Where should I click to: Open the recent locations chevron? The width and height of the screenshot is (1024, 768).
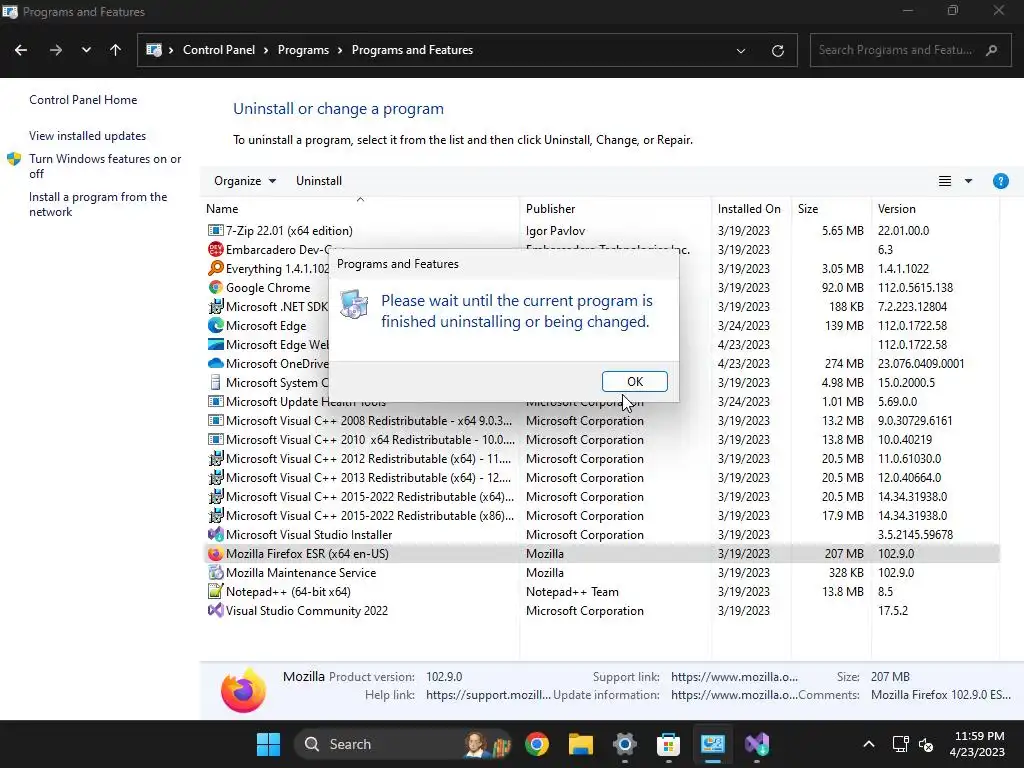point(86,50)
